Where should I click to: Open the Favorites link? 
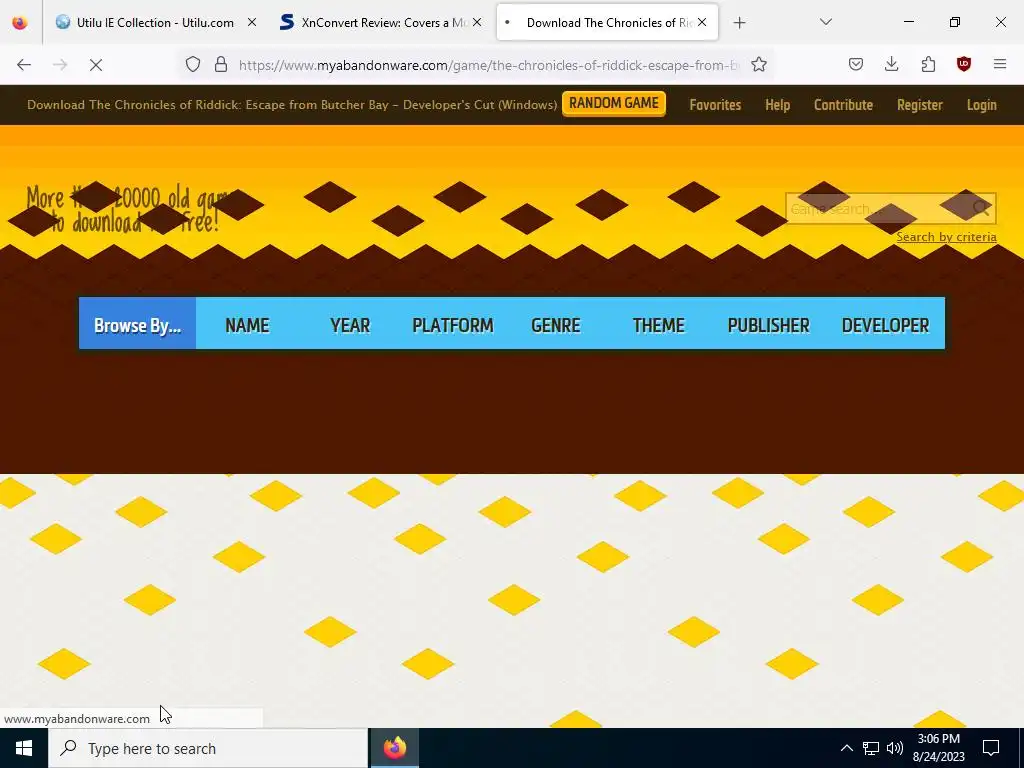(715, 105)
